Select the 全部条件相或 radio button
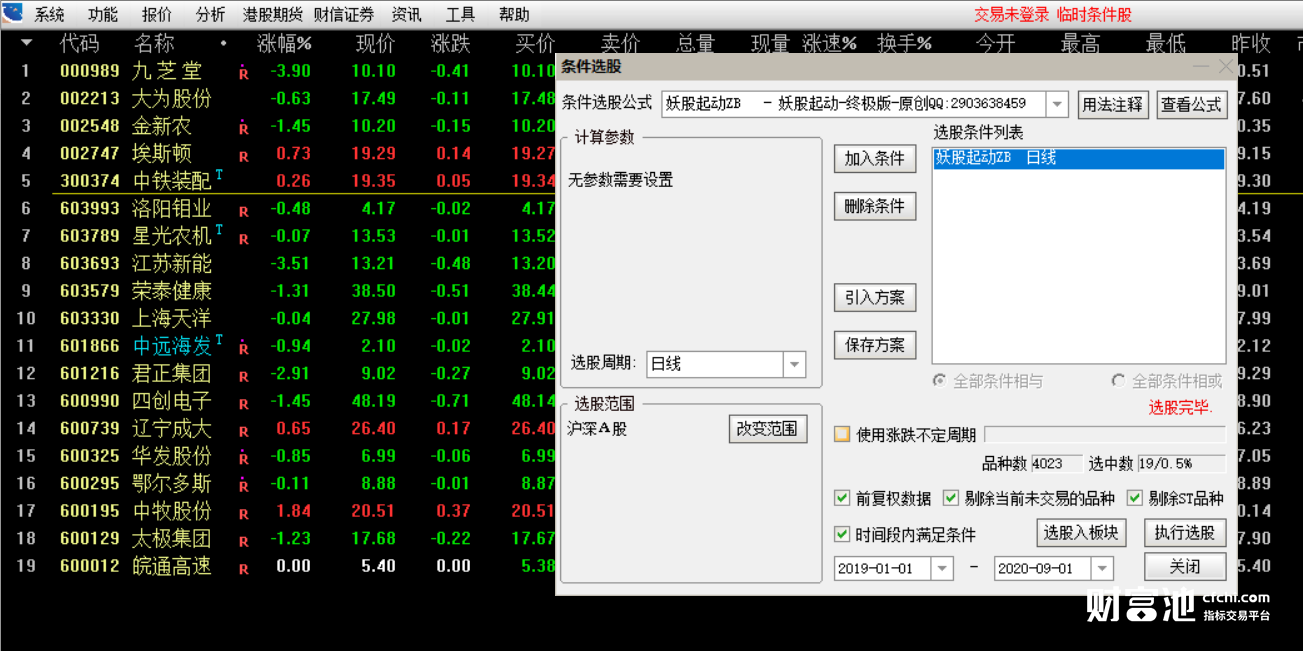The image size is (1303, 651). point(1118,381)
